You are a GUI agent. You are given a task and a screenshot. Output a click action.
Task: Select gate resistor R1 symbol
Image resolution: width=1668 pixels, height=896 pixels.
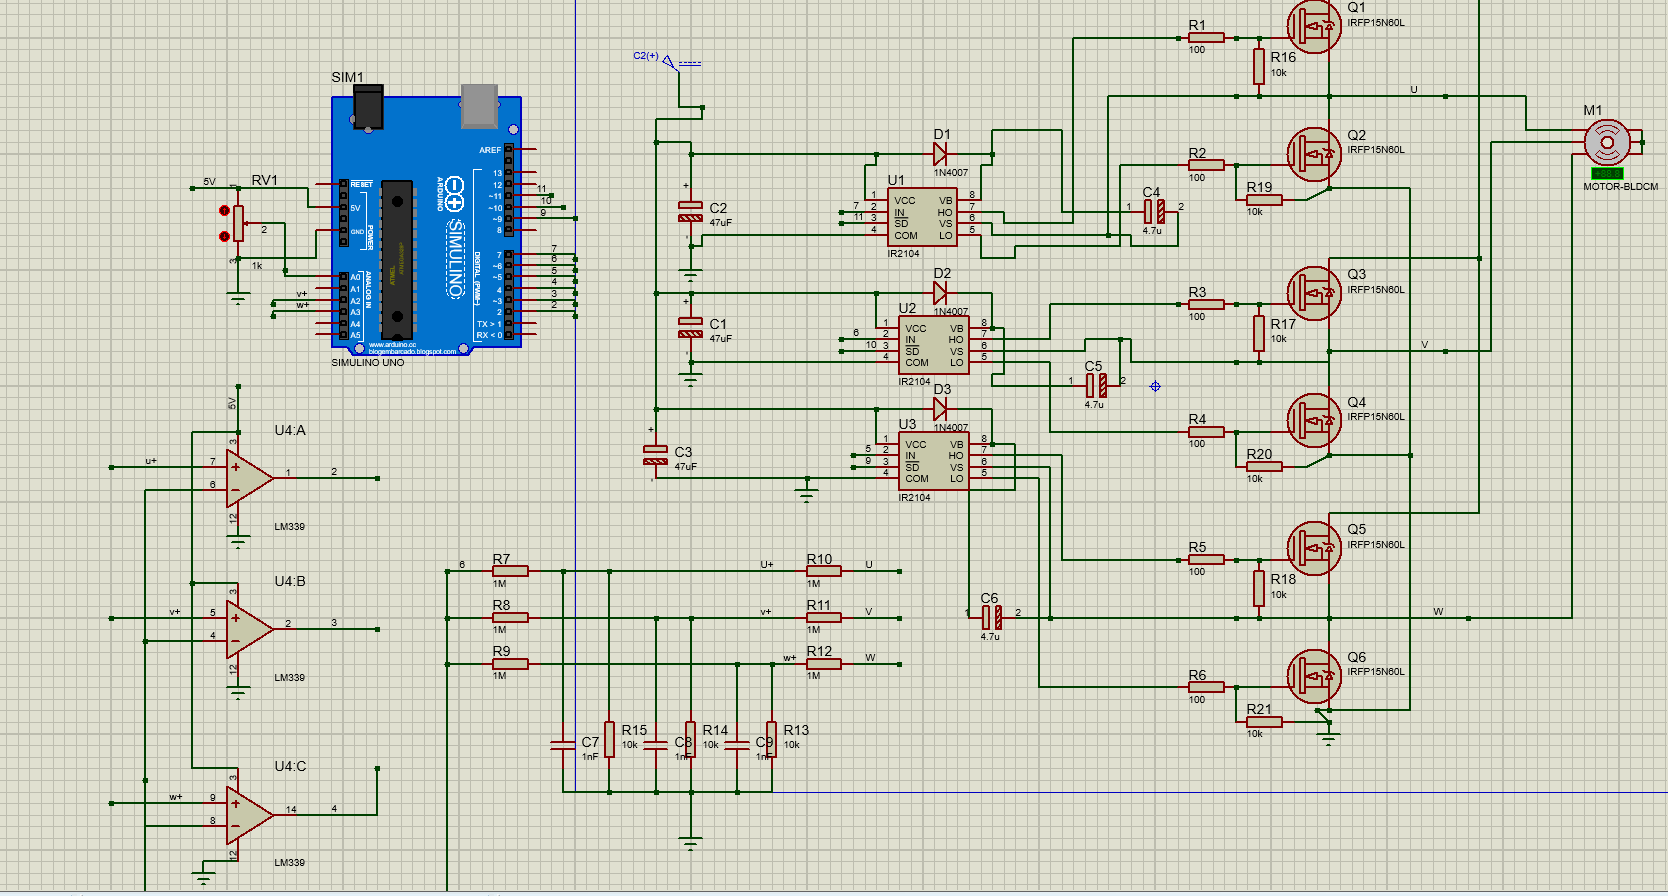point(1206,38)
